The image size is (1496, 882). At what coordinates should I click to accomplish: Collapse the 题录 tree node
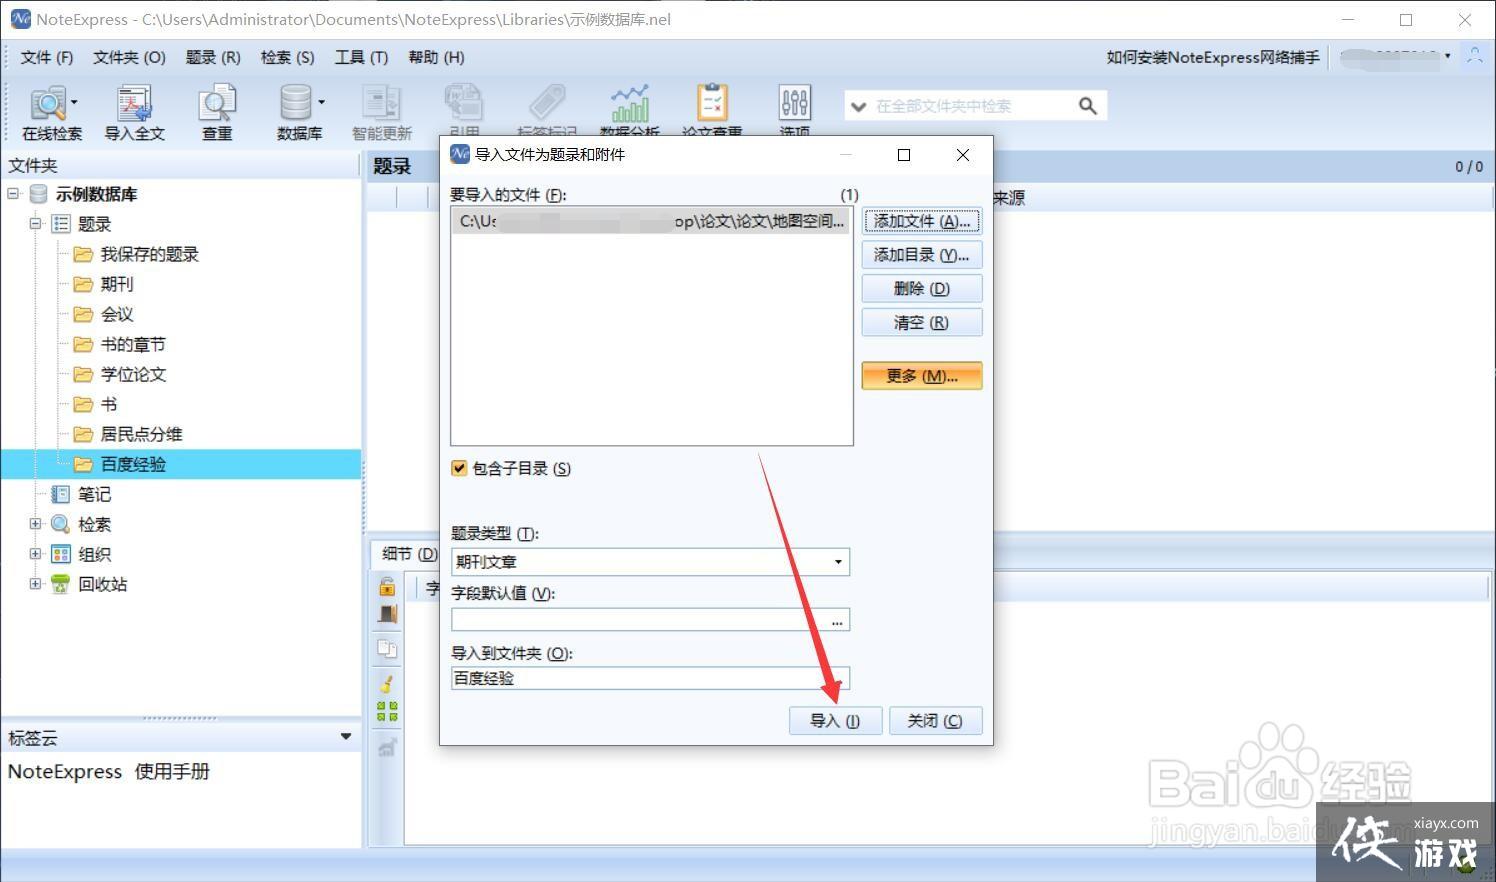coord(35,224)
